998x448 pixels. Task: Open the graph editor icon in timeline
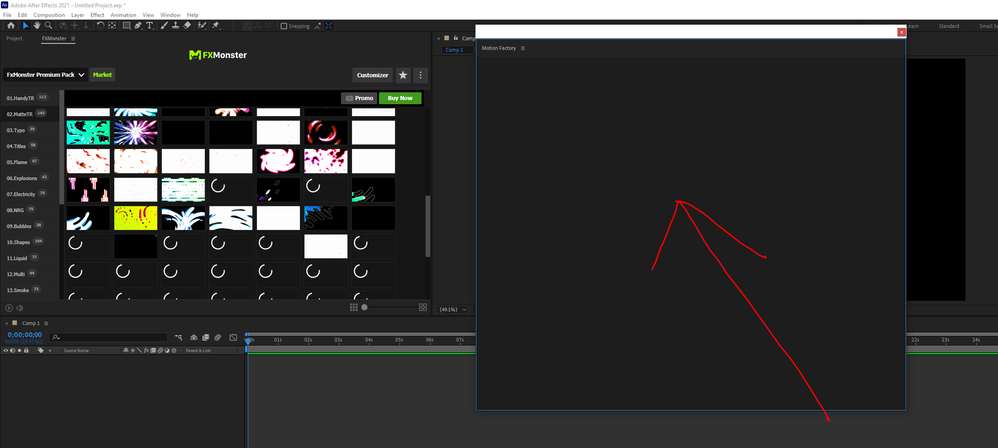pos(234,337)
